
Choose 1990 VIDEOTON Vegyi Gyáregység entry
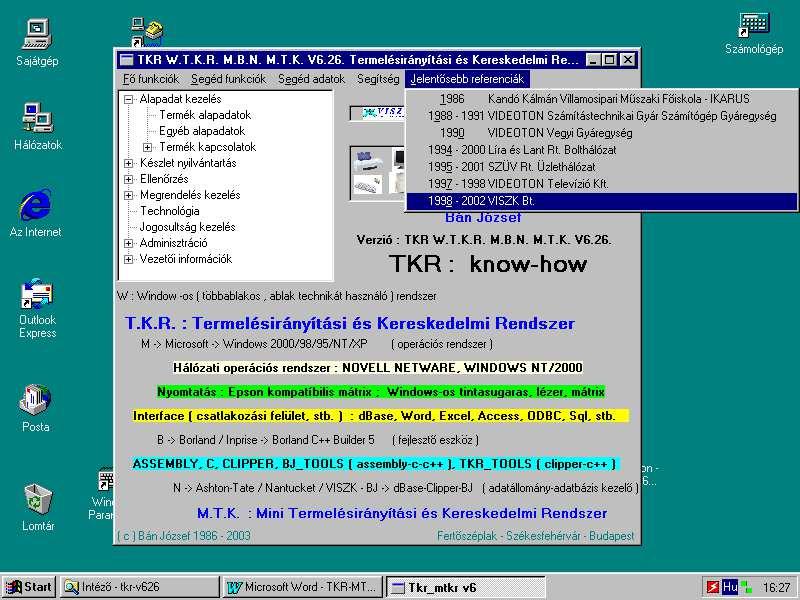(602, 133)
